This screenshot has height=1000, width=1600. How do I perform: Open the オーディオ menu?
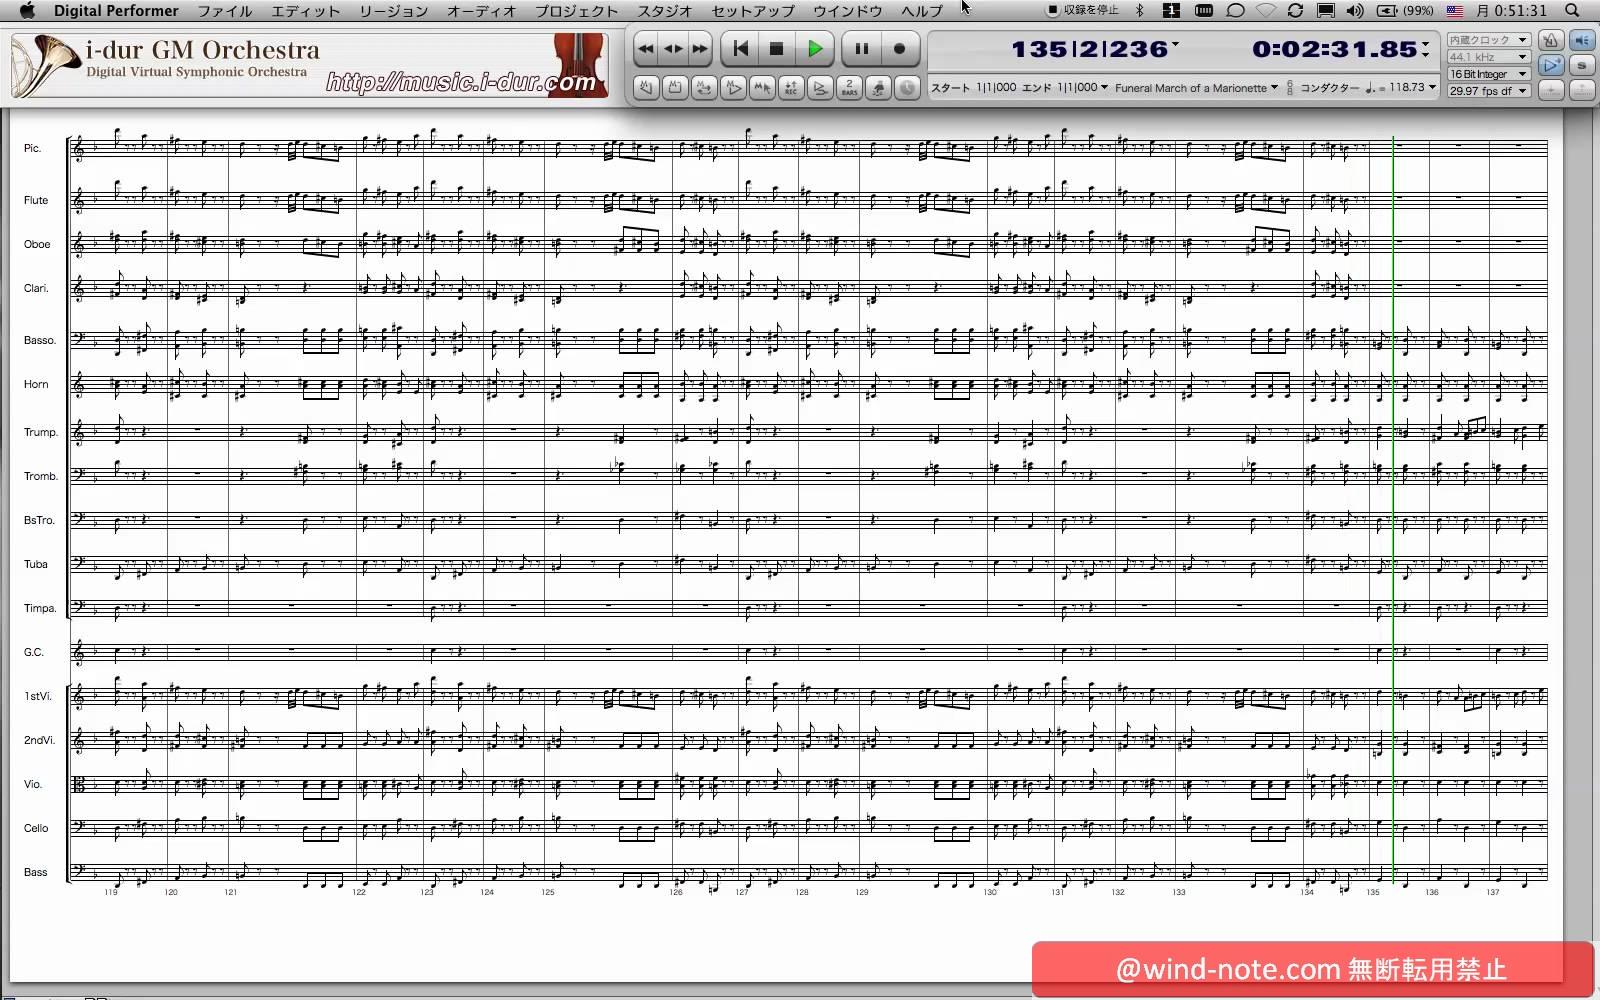pos(482,11)
